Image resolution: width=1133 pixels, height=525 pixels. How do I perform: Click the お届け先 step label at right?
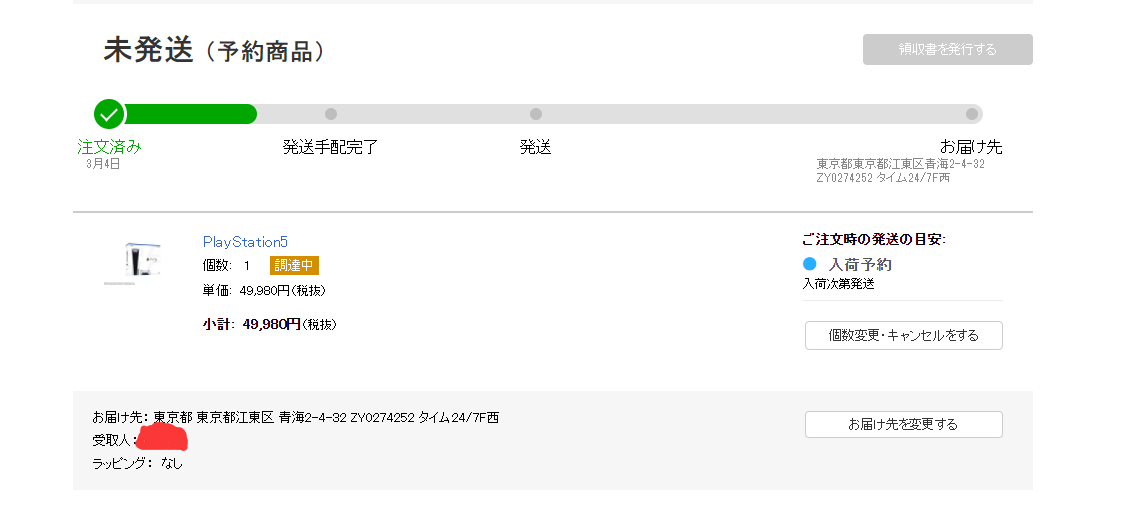click(x=971, y=147)
